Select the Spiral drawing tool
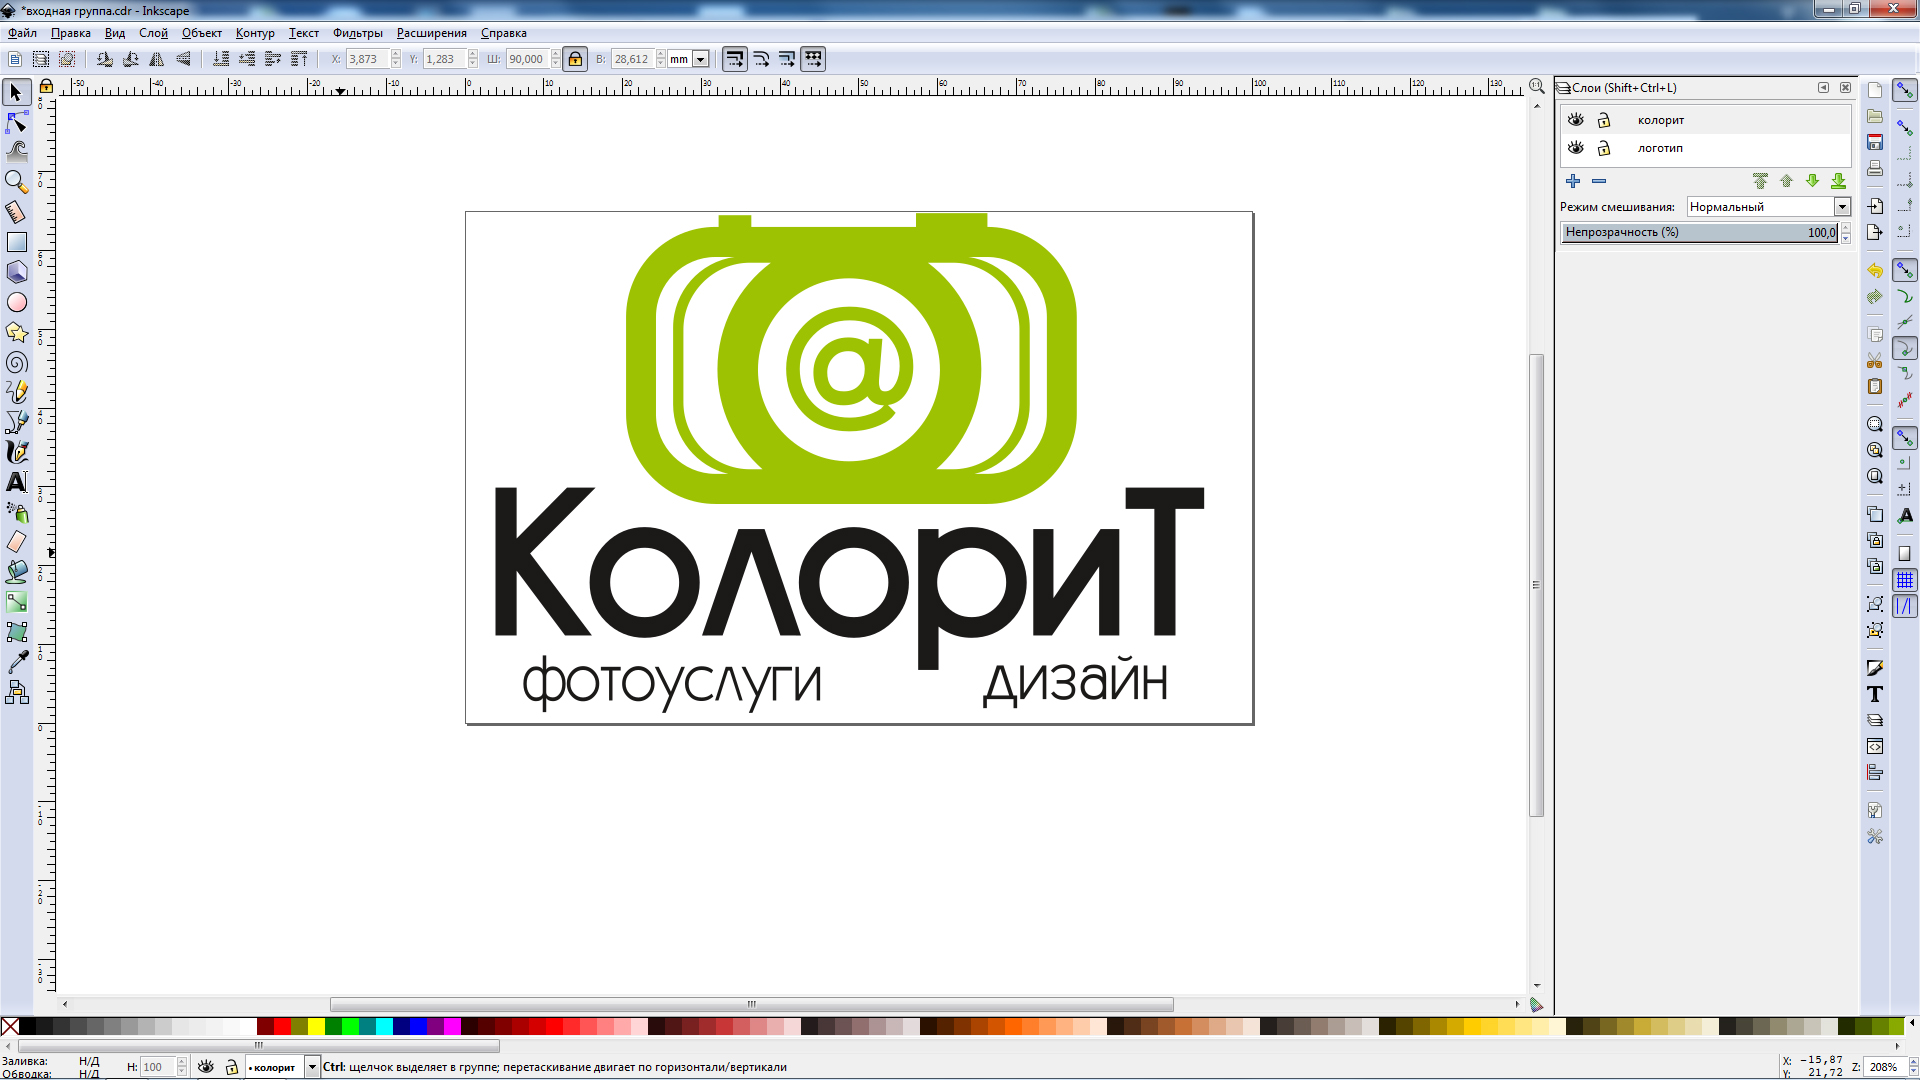The width and height of the screenshot is (1920, 1080). click(x=16, y=362)
